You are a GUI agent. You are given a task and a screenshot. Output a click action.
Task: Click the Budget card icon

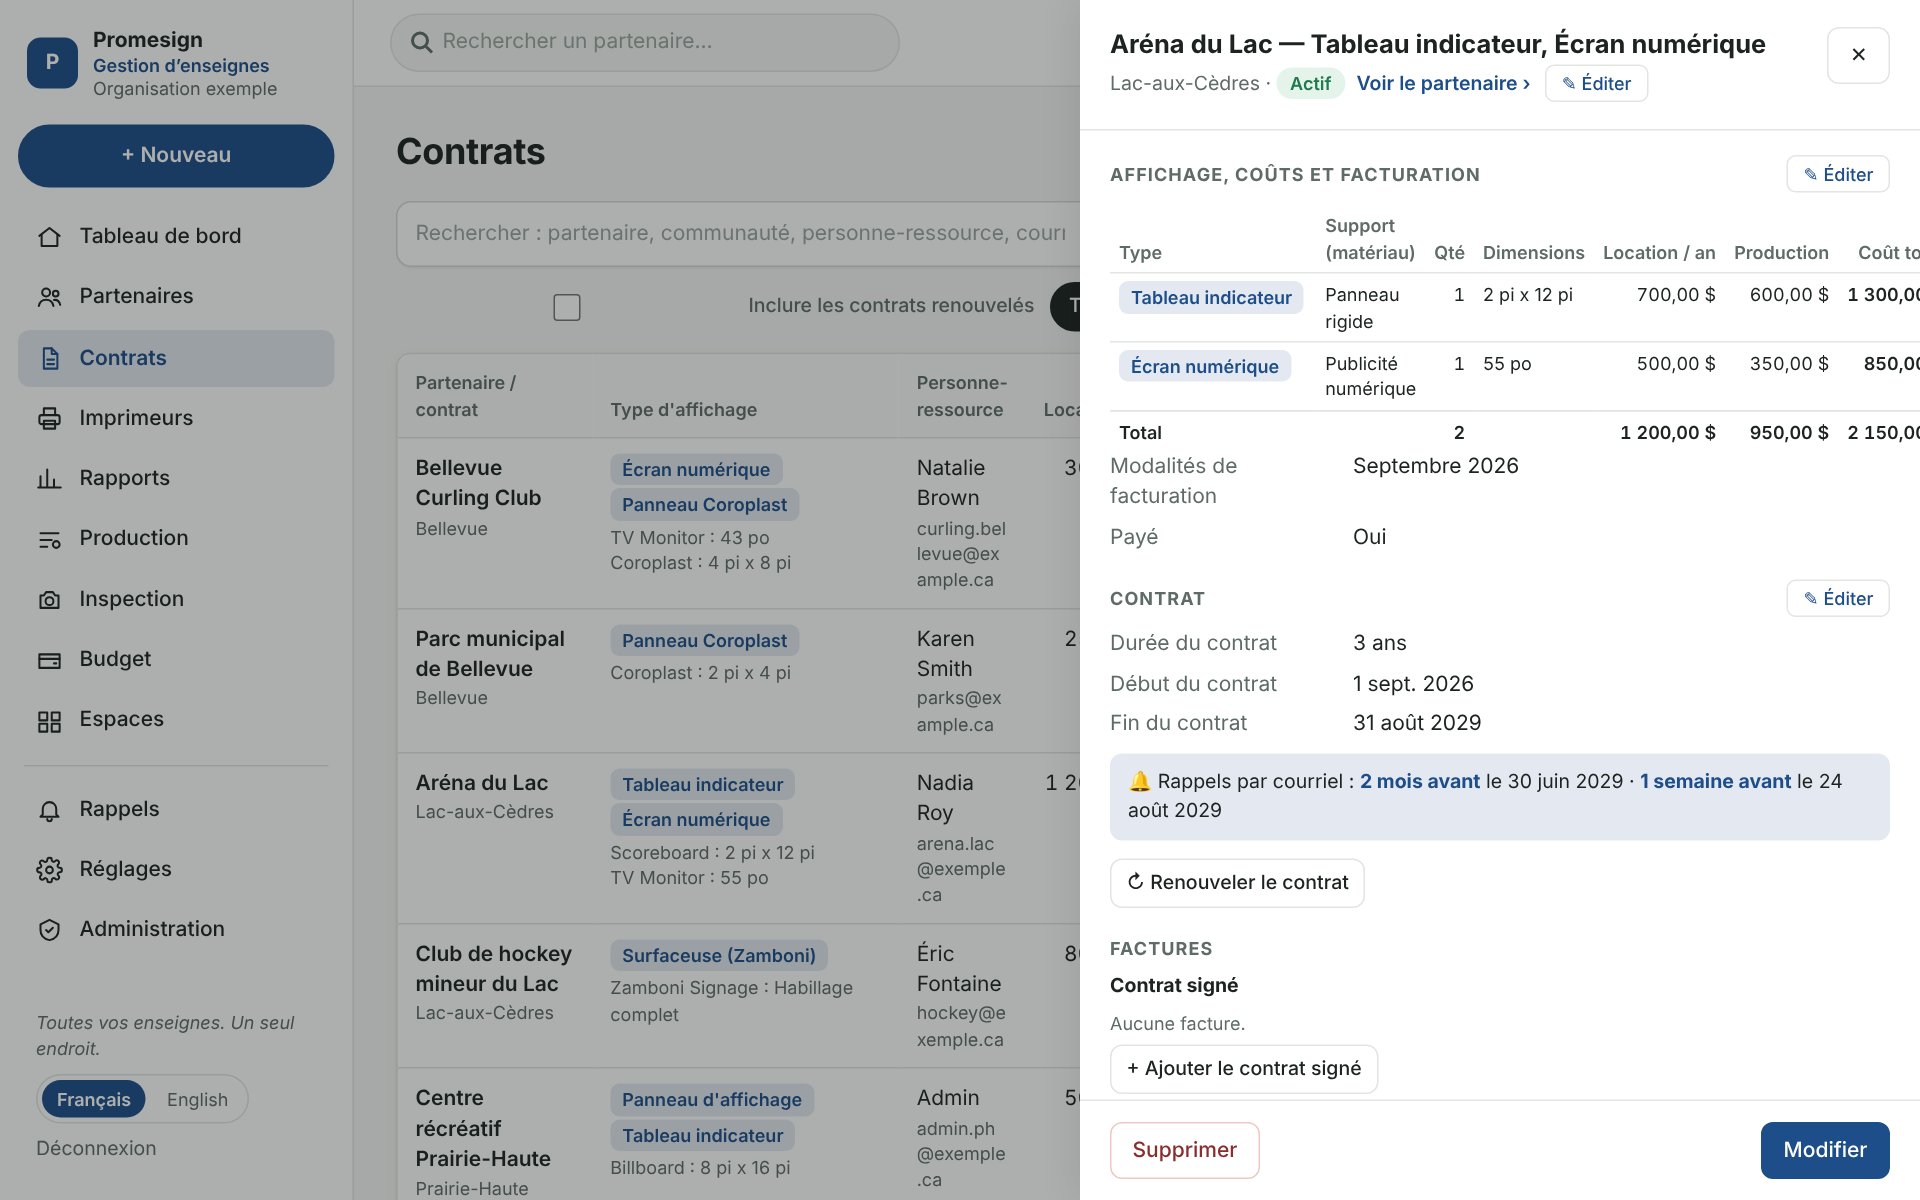tap(49, 660)
